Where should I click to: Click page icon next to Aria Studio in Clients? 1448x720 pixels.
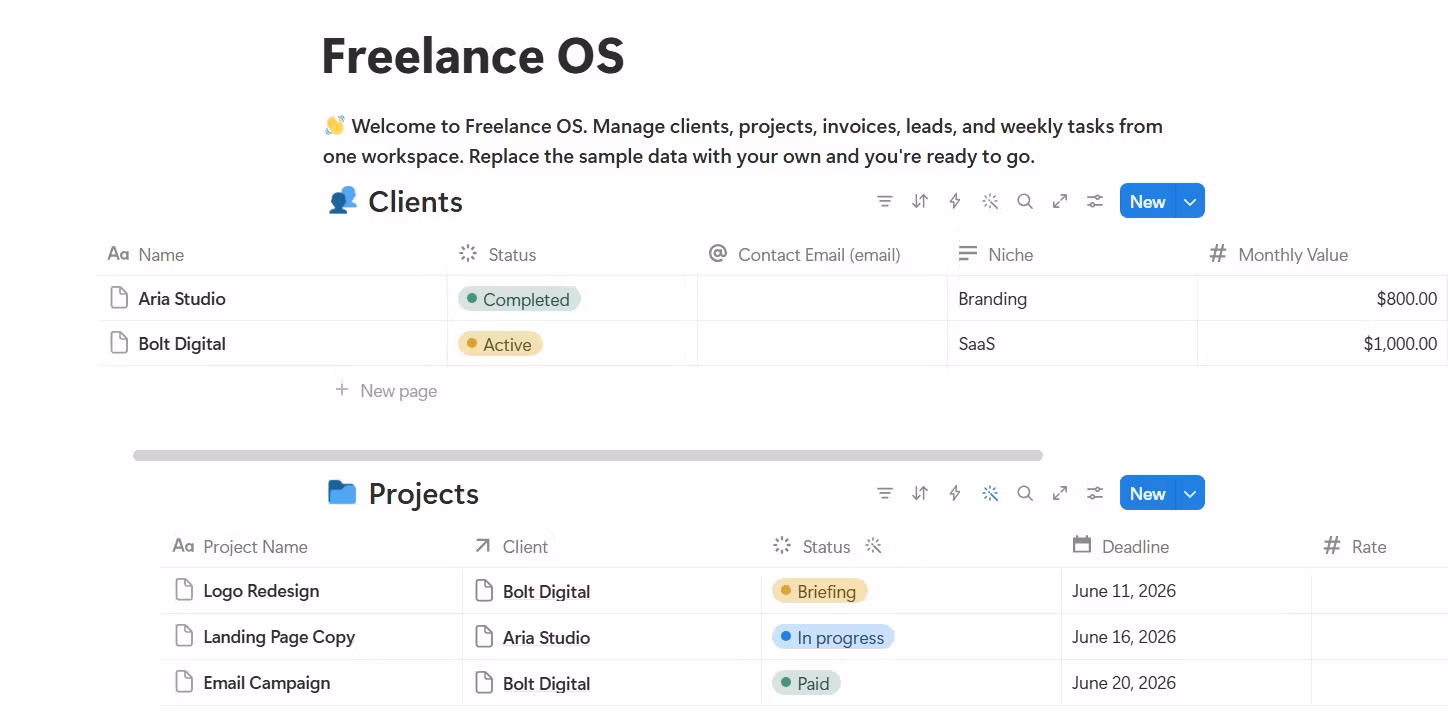pos(119,298)
